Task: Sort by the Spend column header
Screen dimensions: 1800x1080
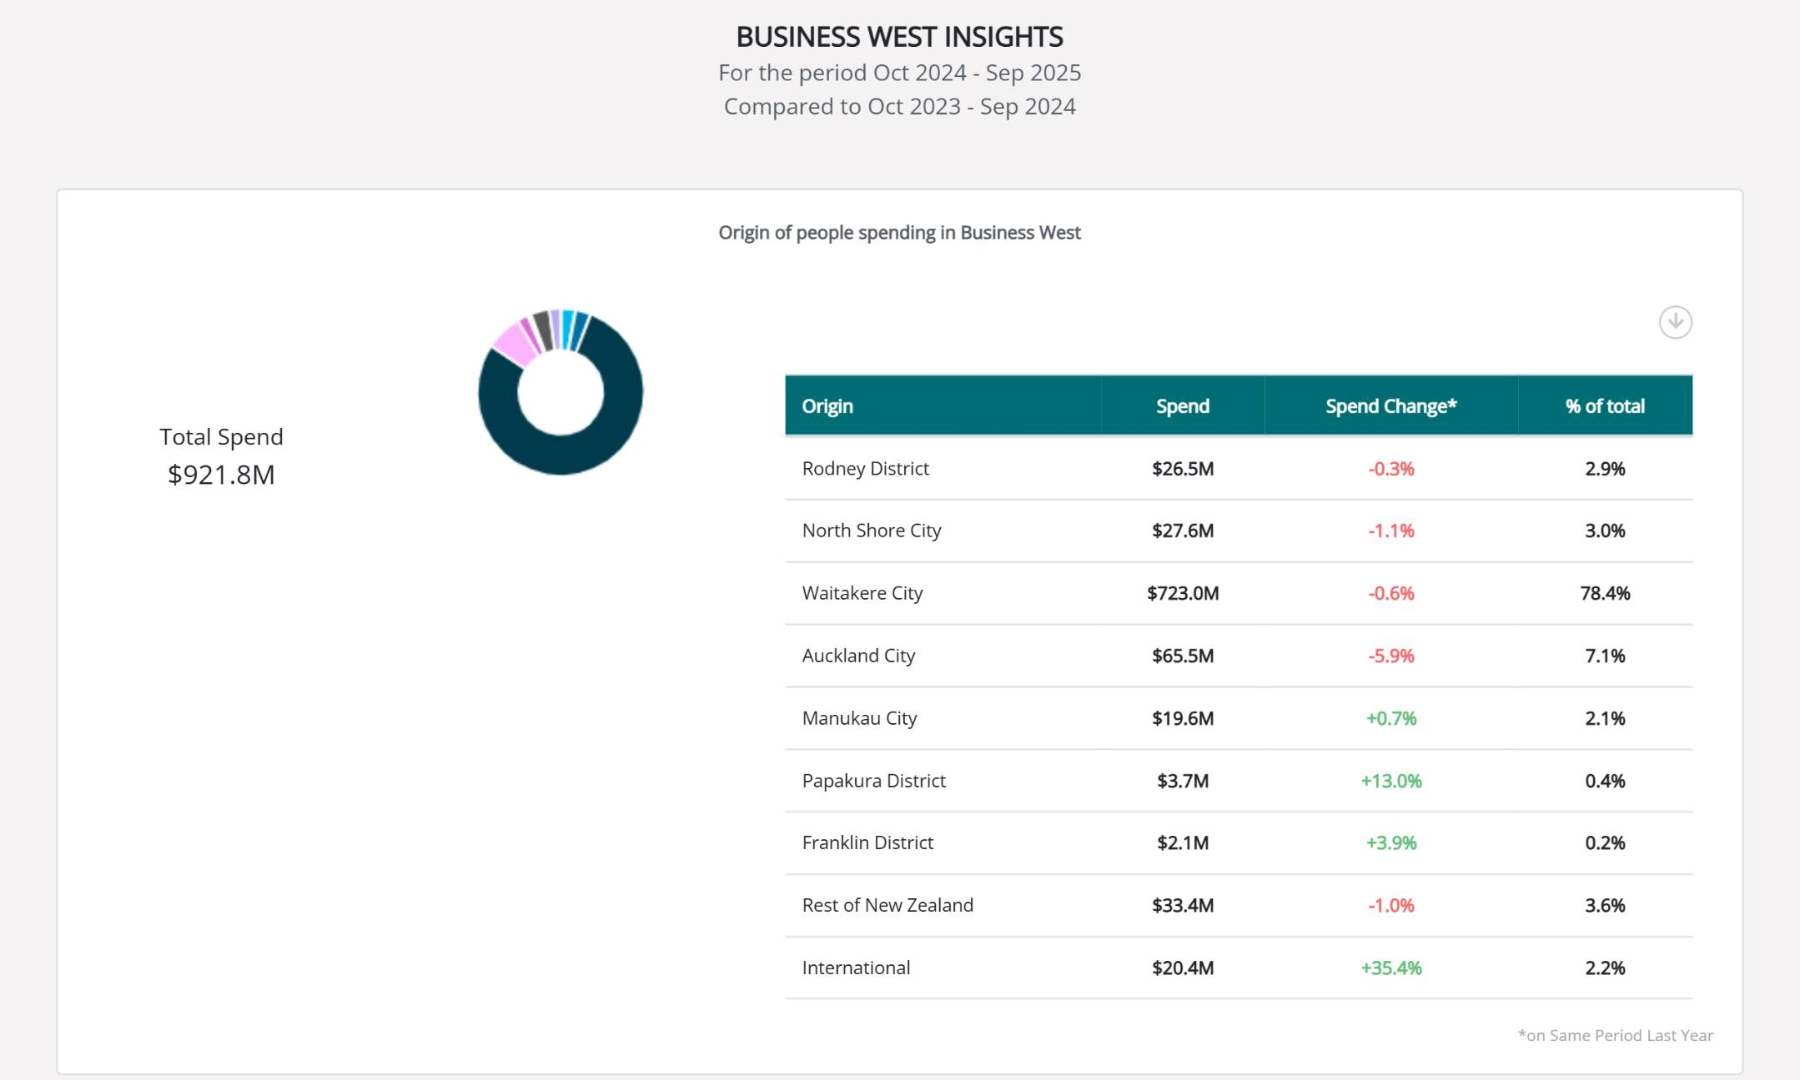Action: coord(1182,406)
